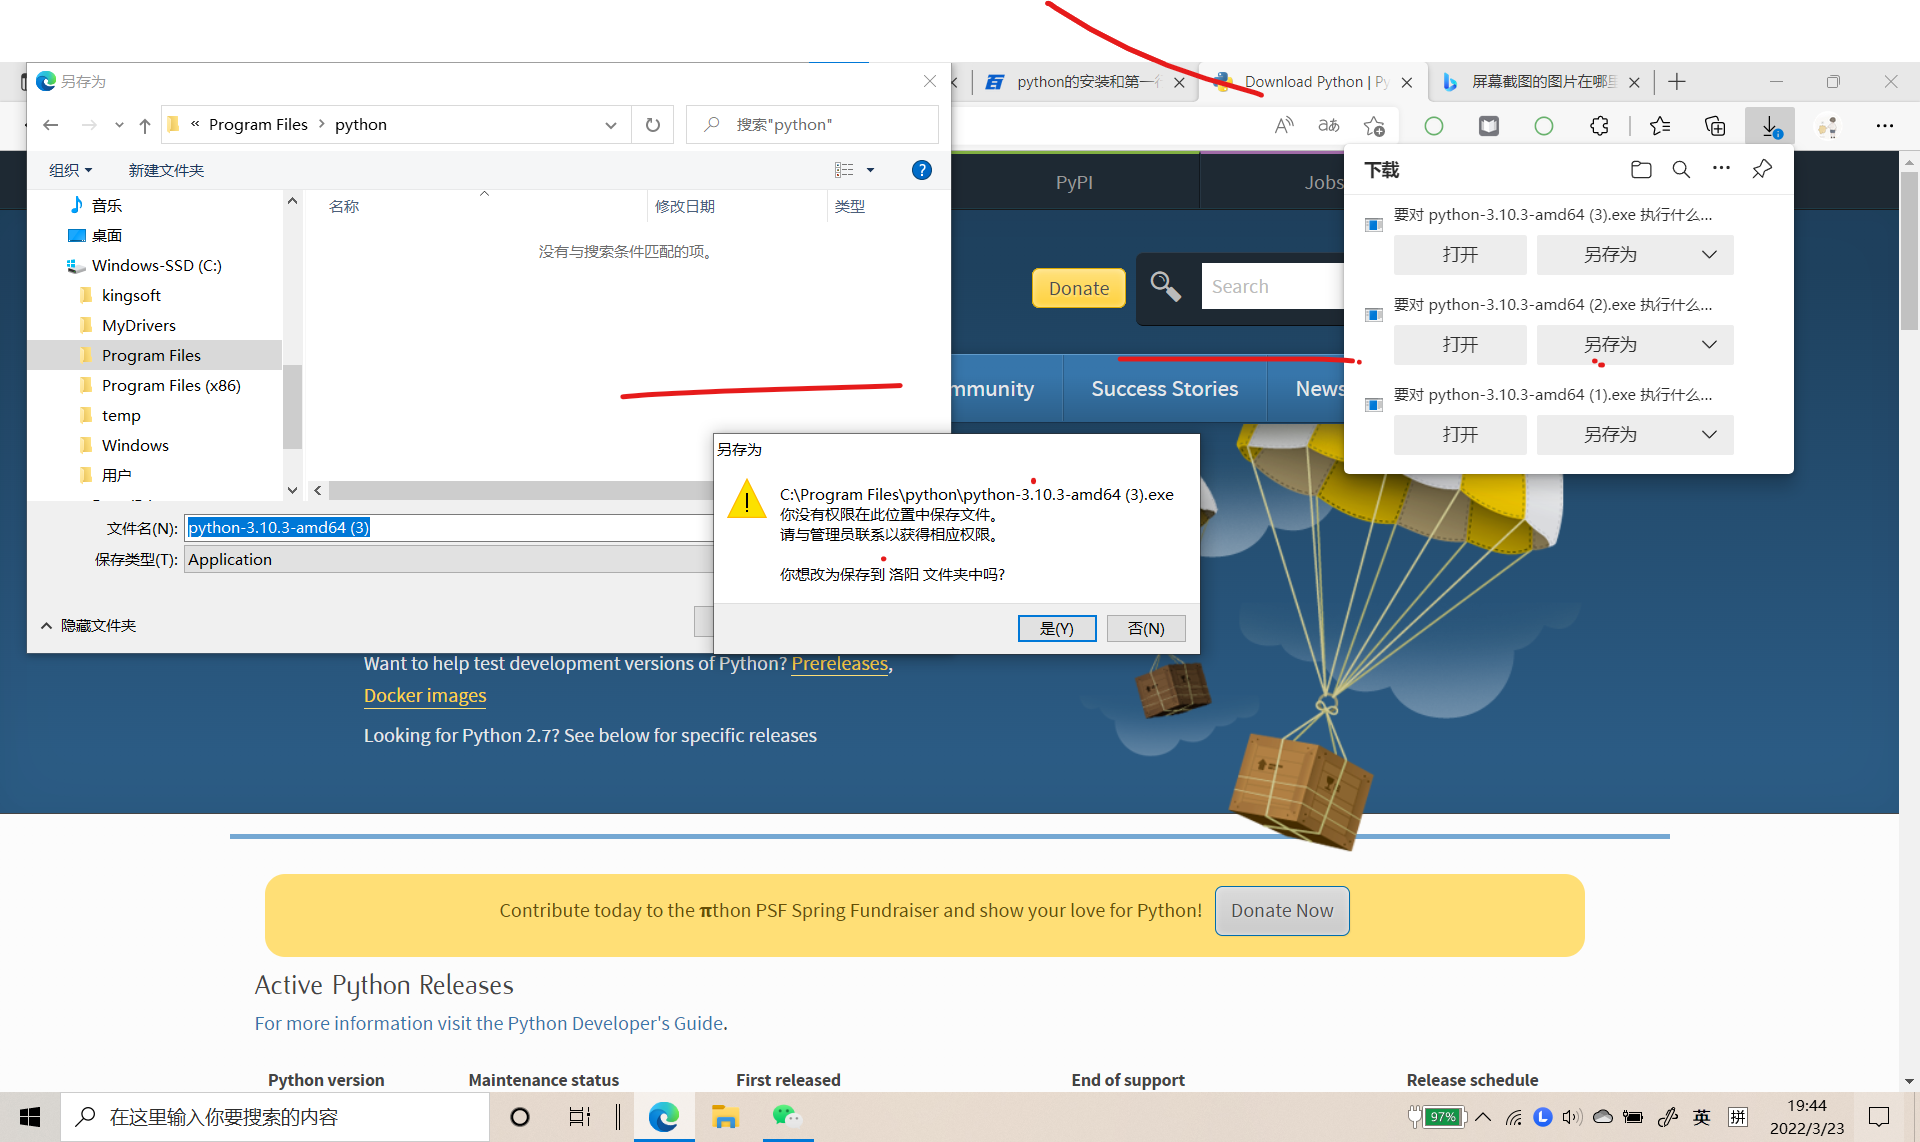Viewport: 1920px width, 1142px height.
Task: Expand the 组织 menu
Action: [70, 170]
